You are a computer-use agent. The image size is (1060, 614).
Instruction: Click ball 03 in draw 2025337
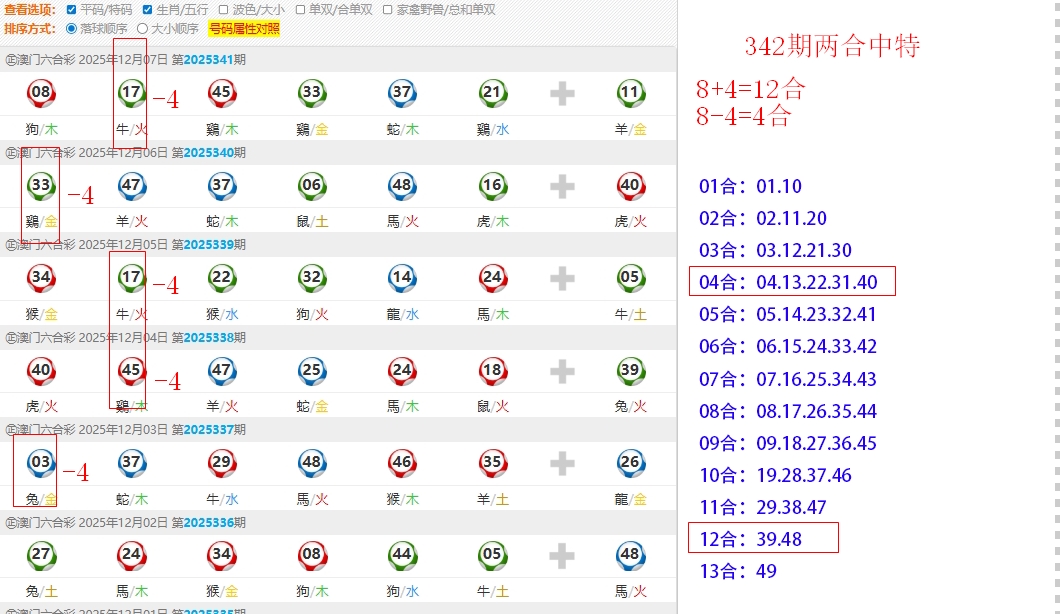click(41, 463)
